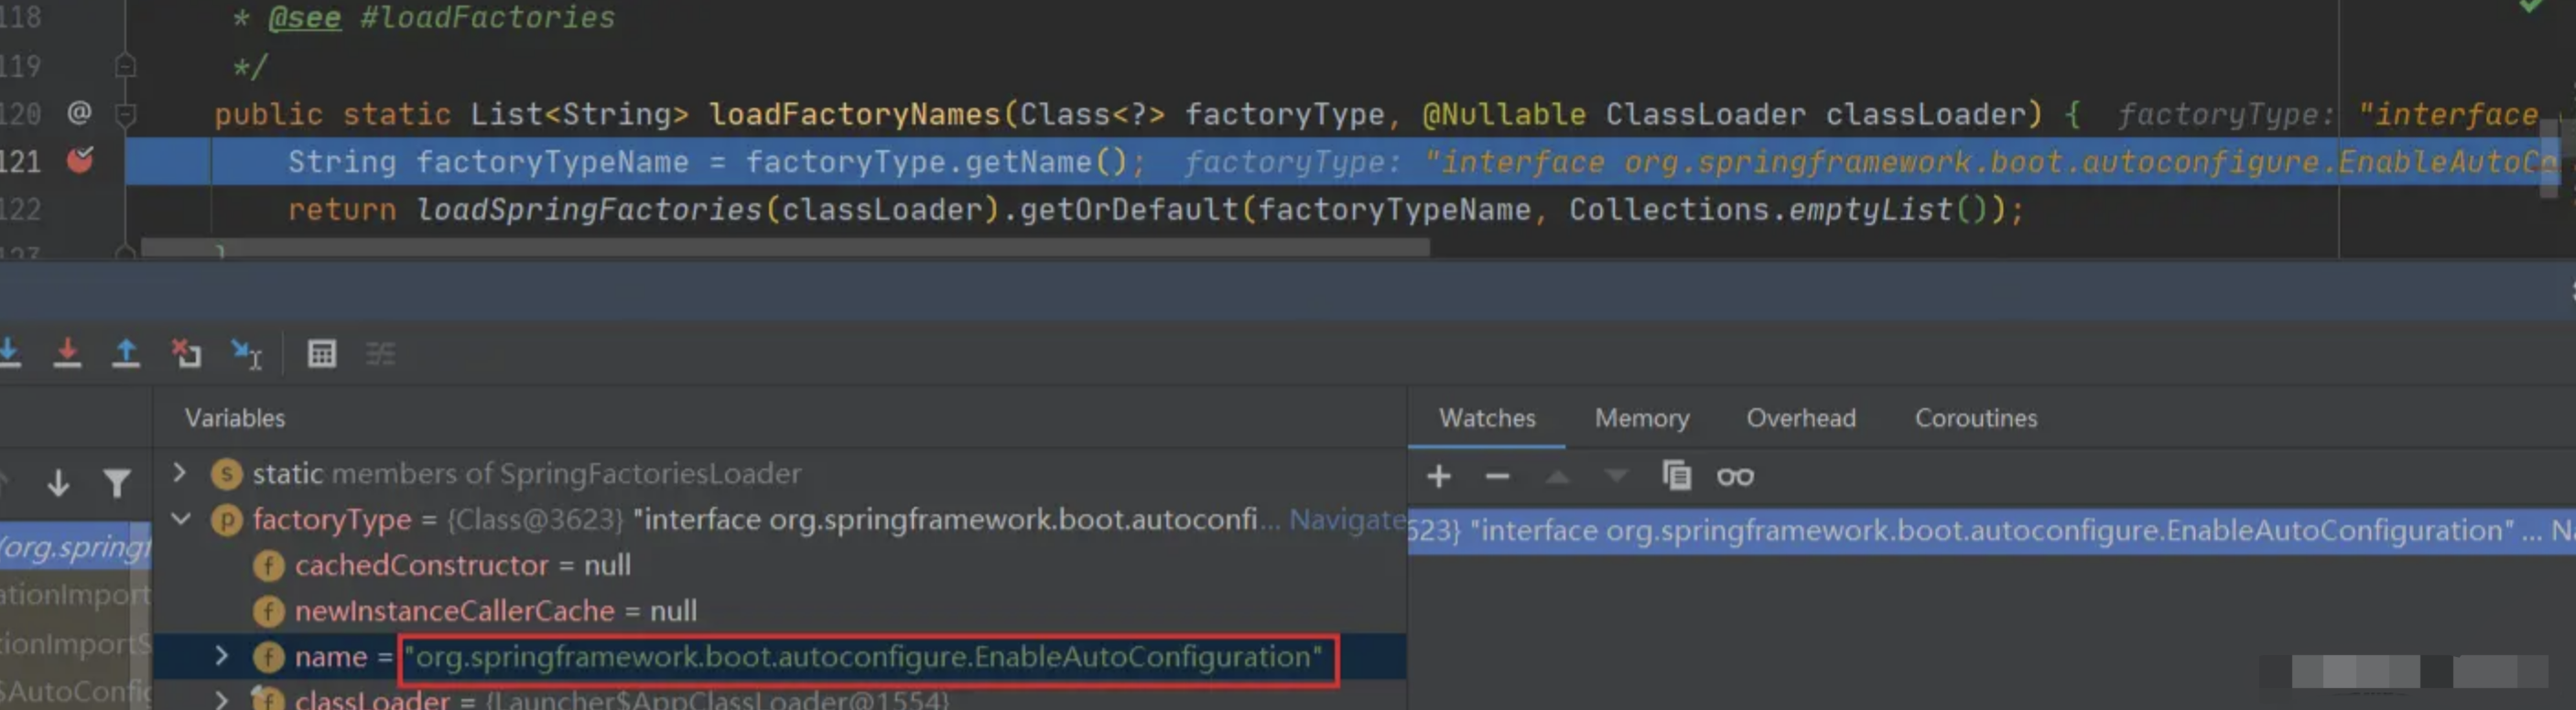This screenshot has height=710, width=2576.
Task: Collapse the loadFactoryNames method fold on line 120
Action: pos(125,114)
